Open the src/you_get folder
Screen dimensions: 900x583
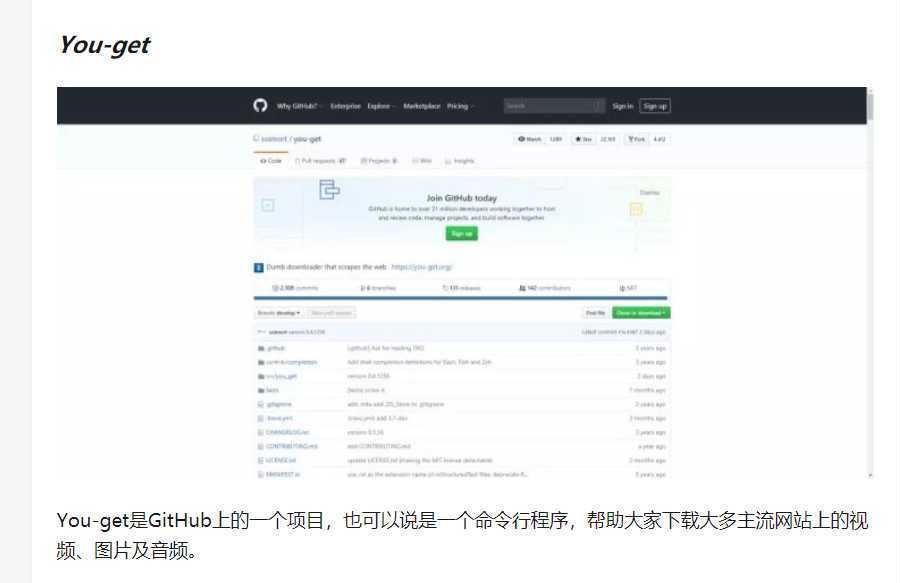click(282, 376)
